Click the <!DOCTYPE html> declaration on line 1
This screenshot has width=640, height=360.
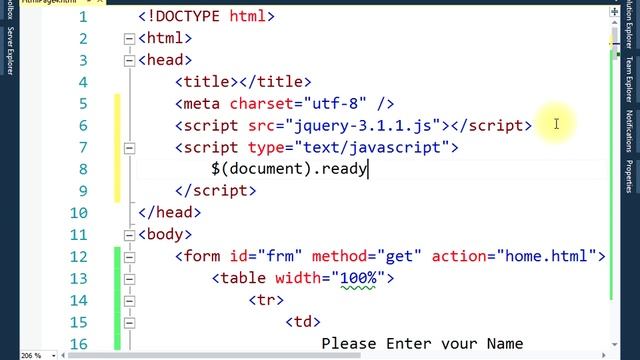(x=207, y=17)
